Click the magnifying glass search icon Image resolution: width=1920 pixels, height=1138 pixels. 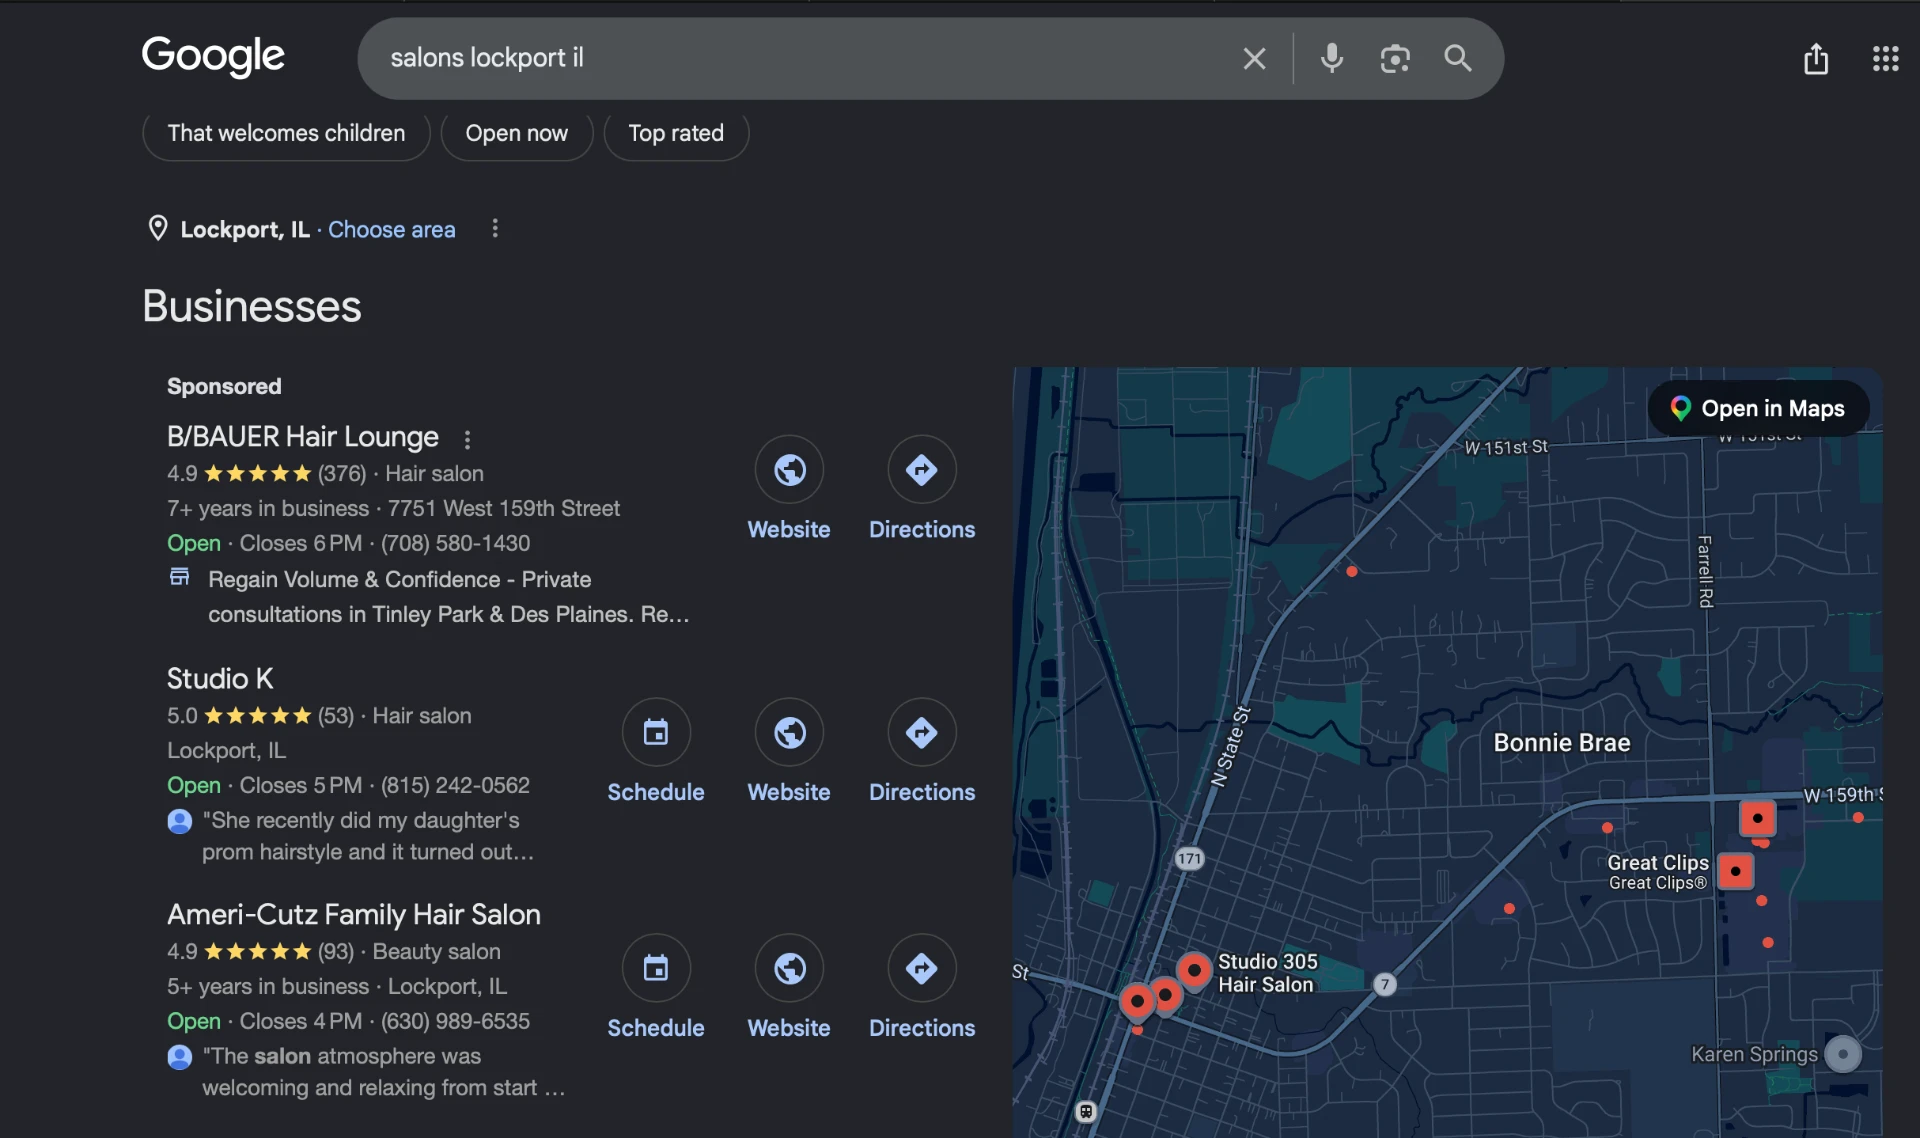1458,59
